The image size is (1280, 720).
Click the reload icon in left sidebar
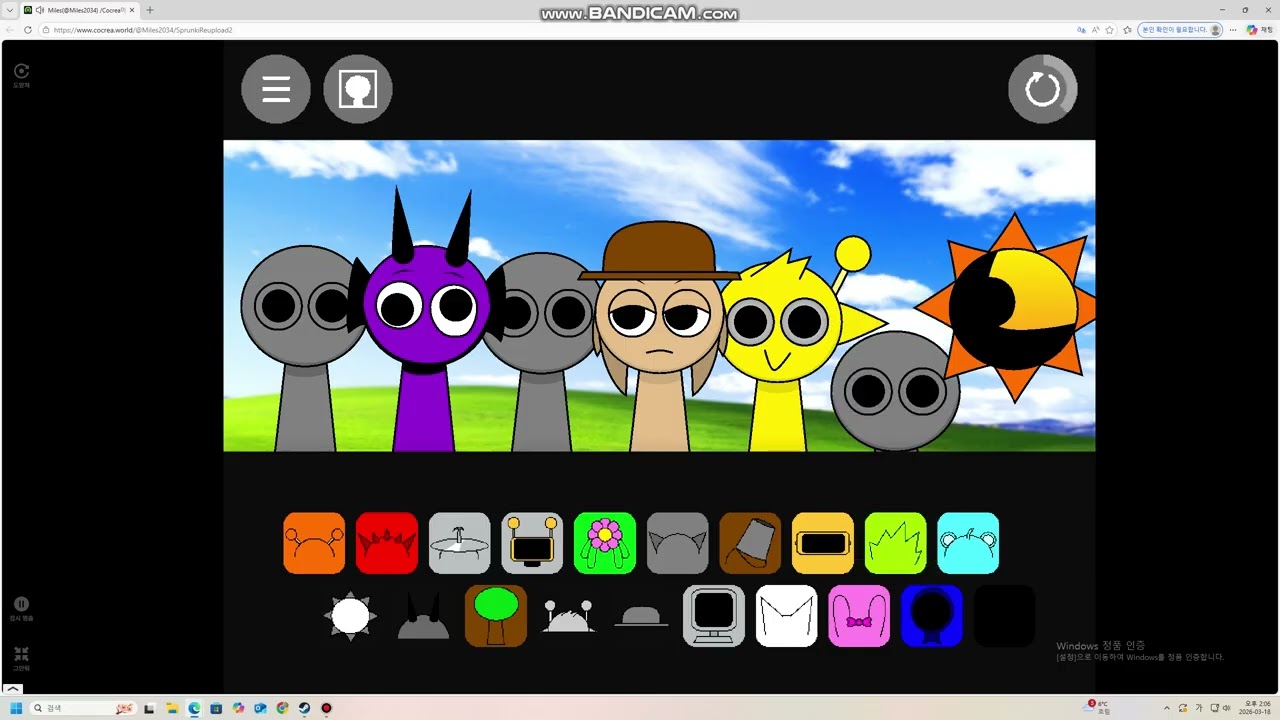point(21,71)
